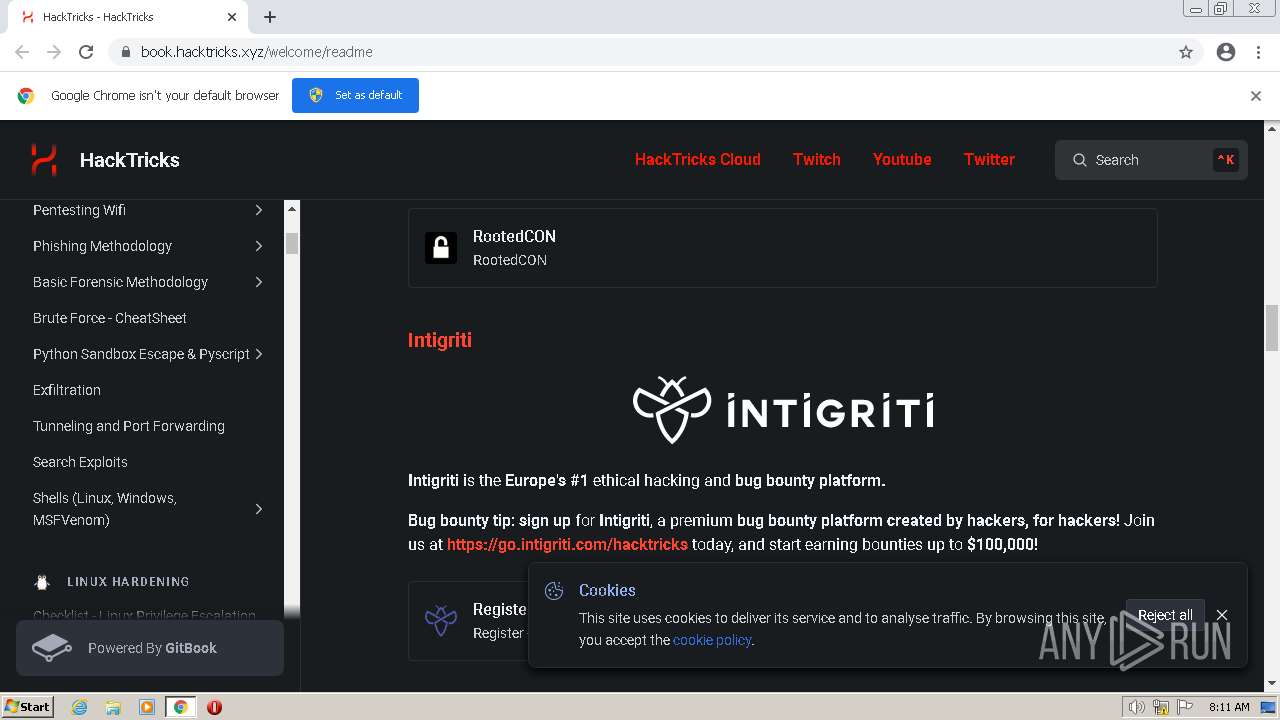Open Tunneling and Port Forwarding page
This screenshot has width=1280, height=720.
[x=129, y=426]
